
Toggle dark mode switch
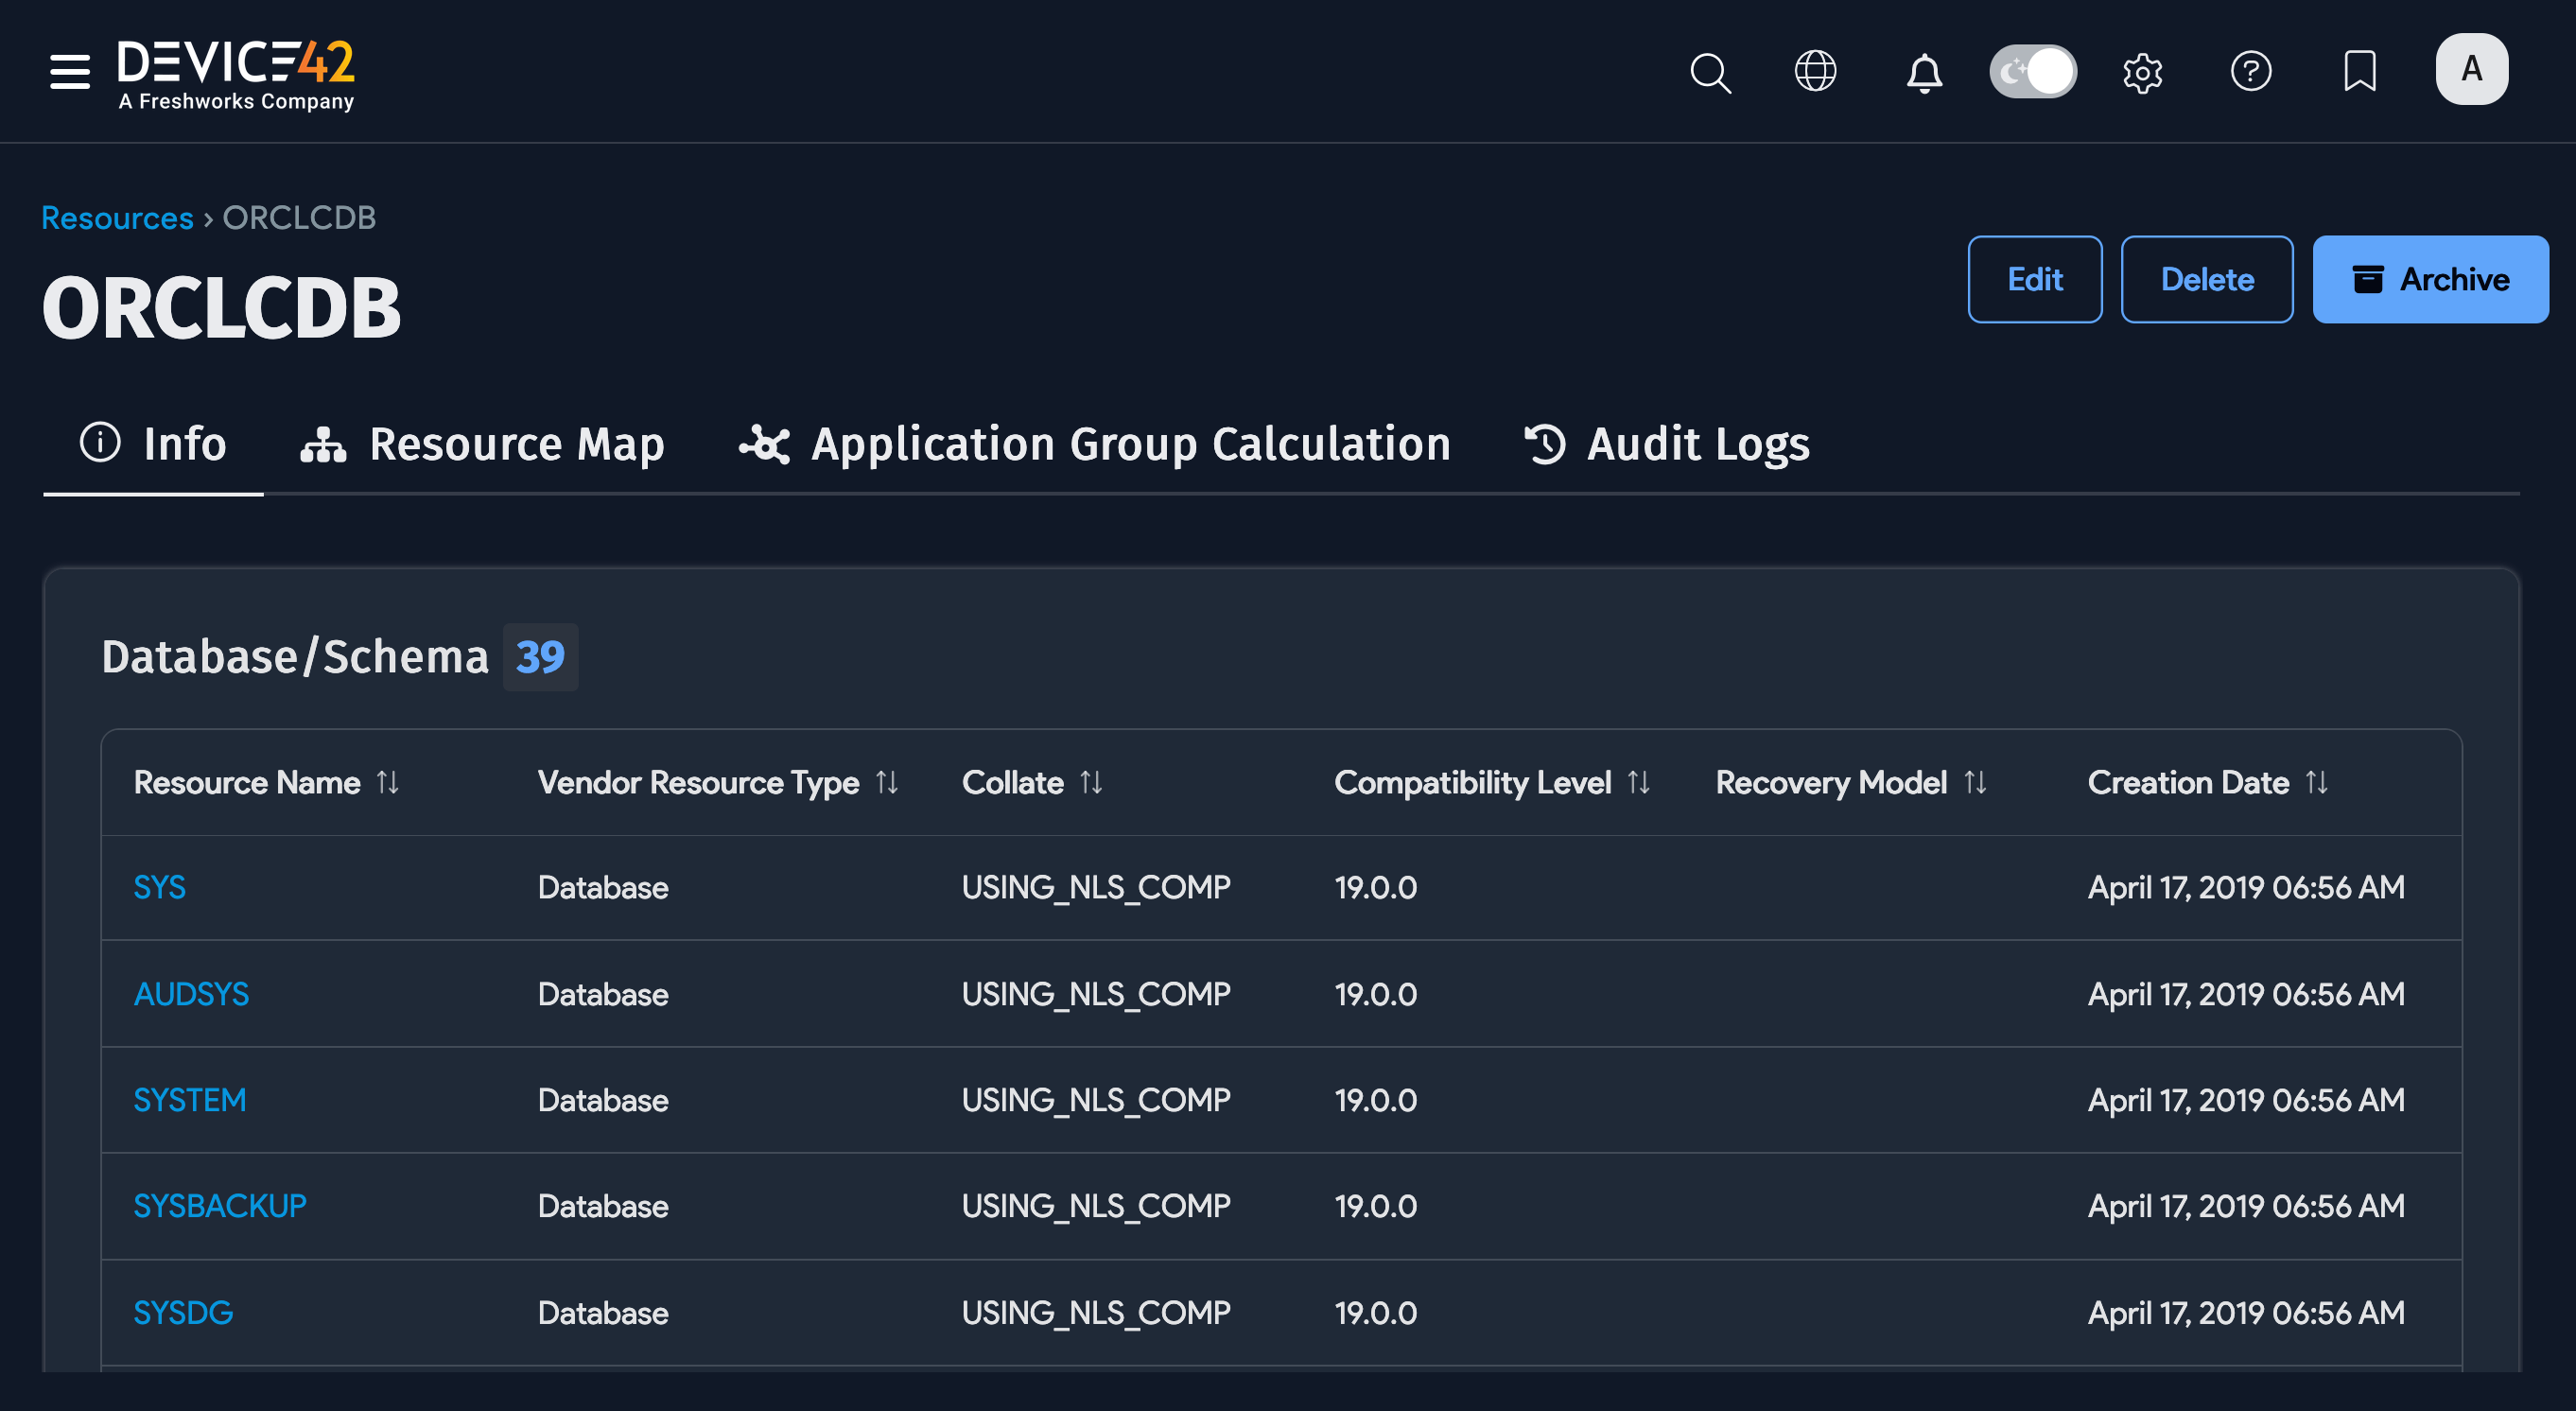tap(2034, 71)
